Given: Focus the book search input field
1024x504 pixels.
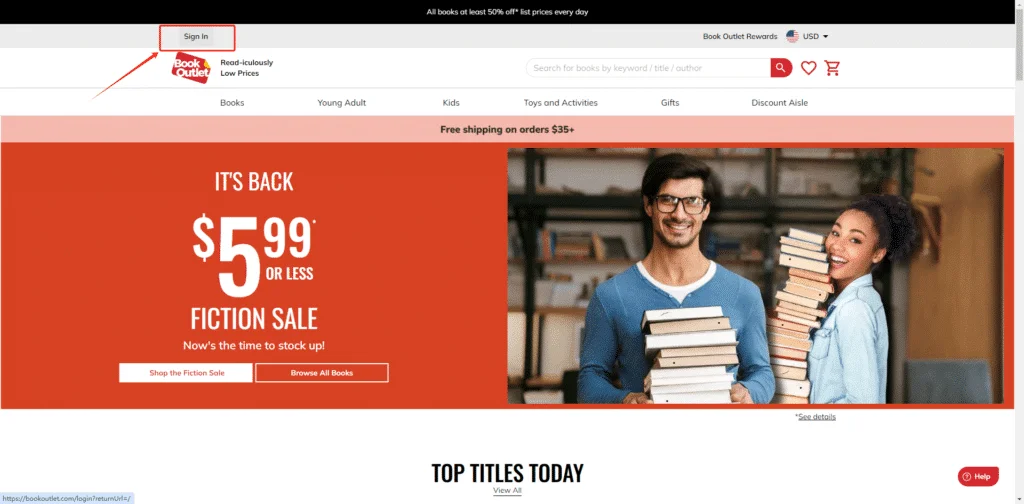Looking at the screenshot, I should [x=648, y=68].
